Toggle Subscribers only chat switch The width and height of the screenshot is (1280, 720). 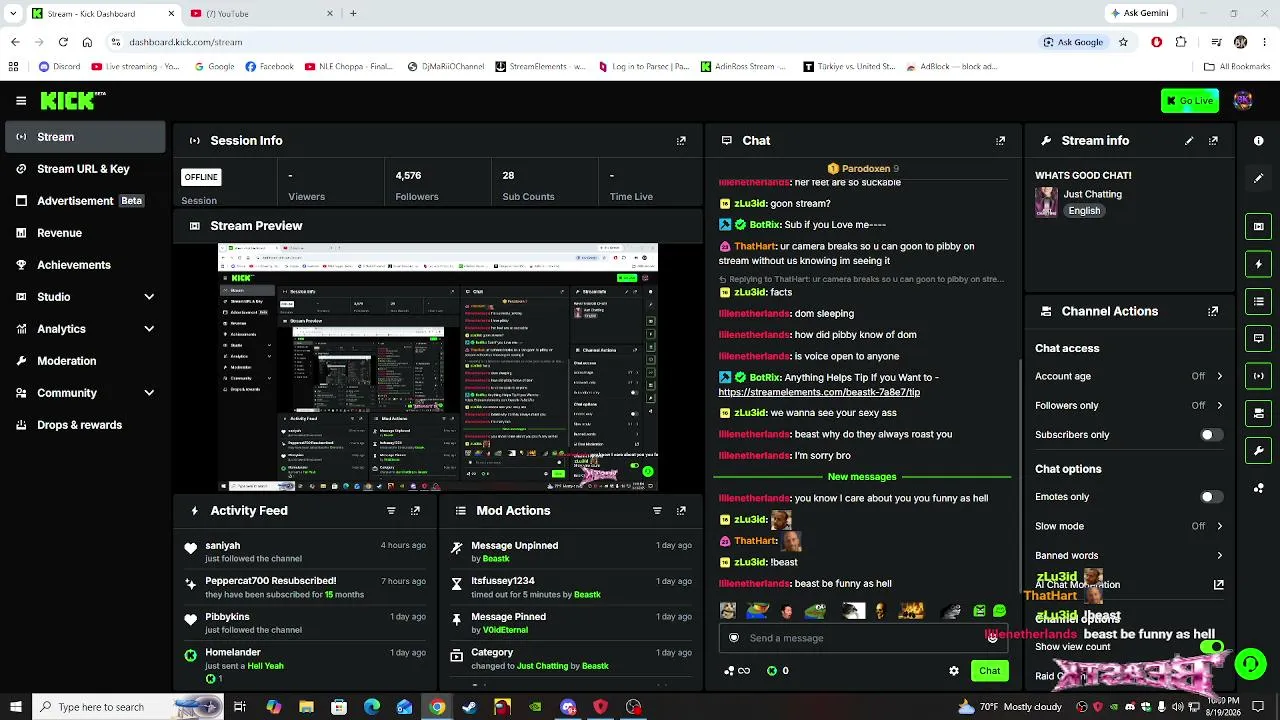tap(1211, 435)
